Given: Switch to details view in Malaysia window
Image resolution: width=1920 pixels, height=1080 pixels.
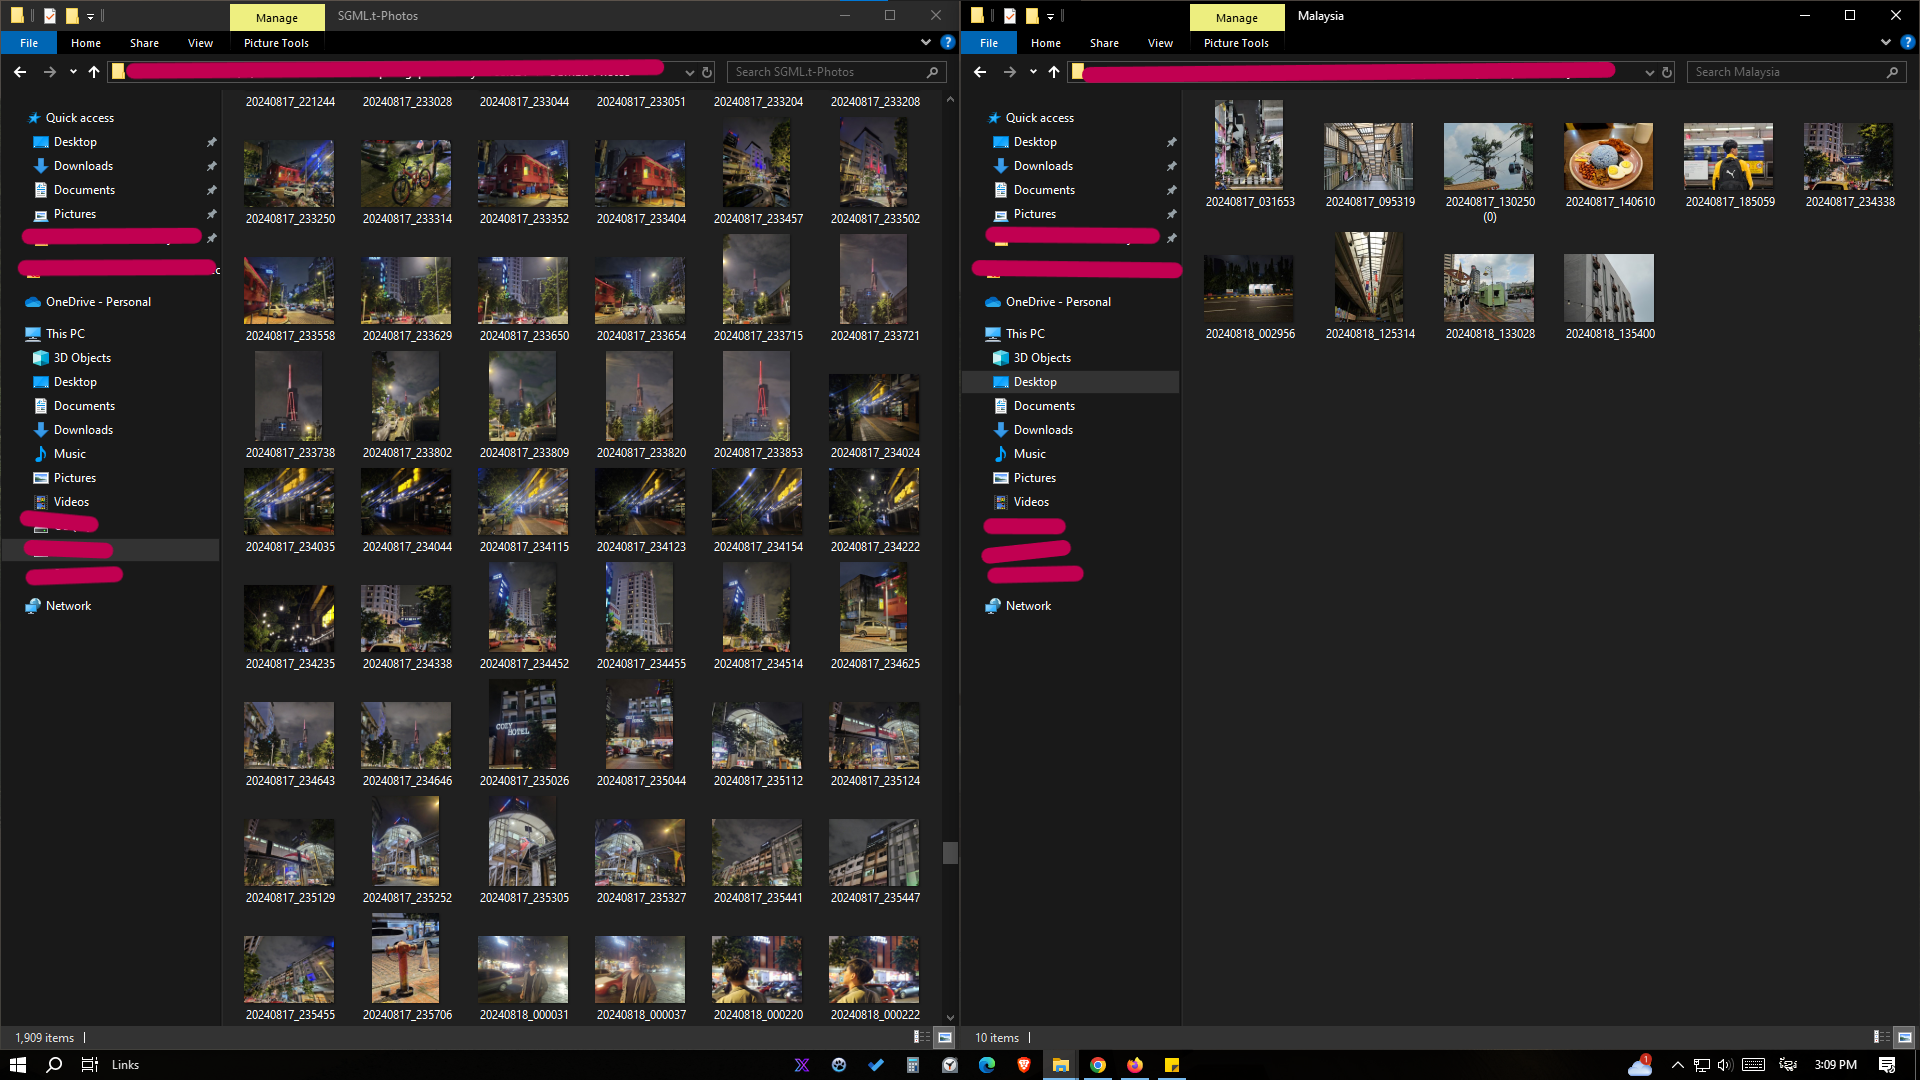Looking at the screenshot, I should click(1881, 1037).
